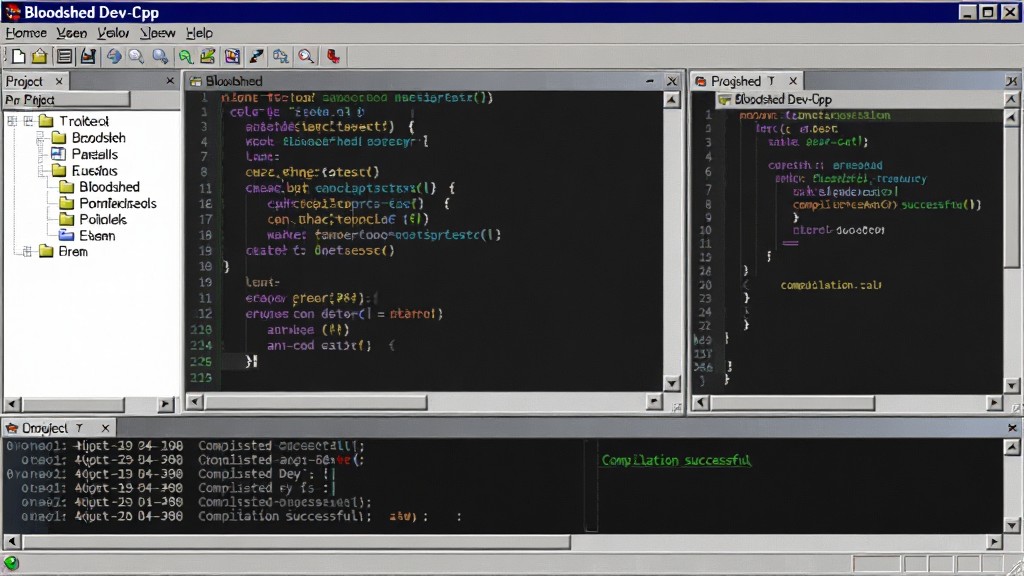Click the blue globe arrow toolbar icon
Screen dimensions: 1024x576
[114, 56]
